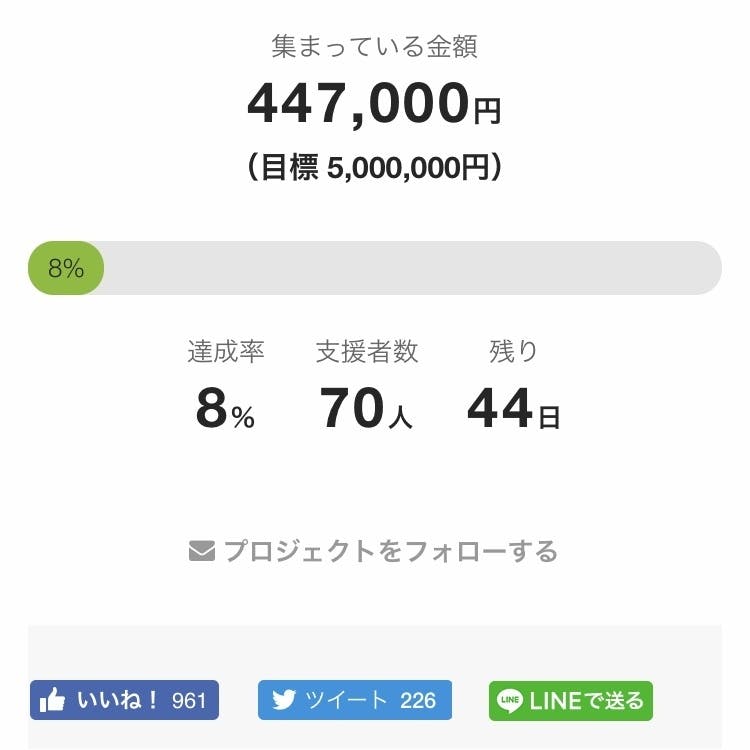This screenshot has height=750, width=750.
Task: Click the gray unfilled progress bar track
Action: pos(410,268)
